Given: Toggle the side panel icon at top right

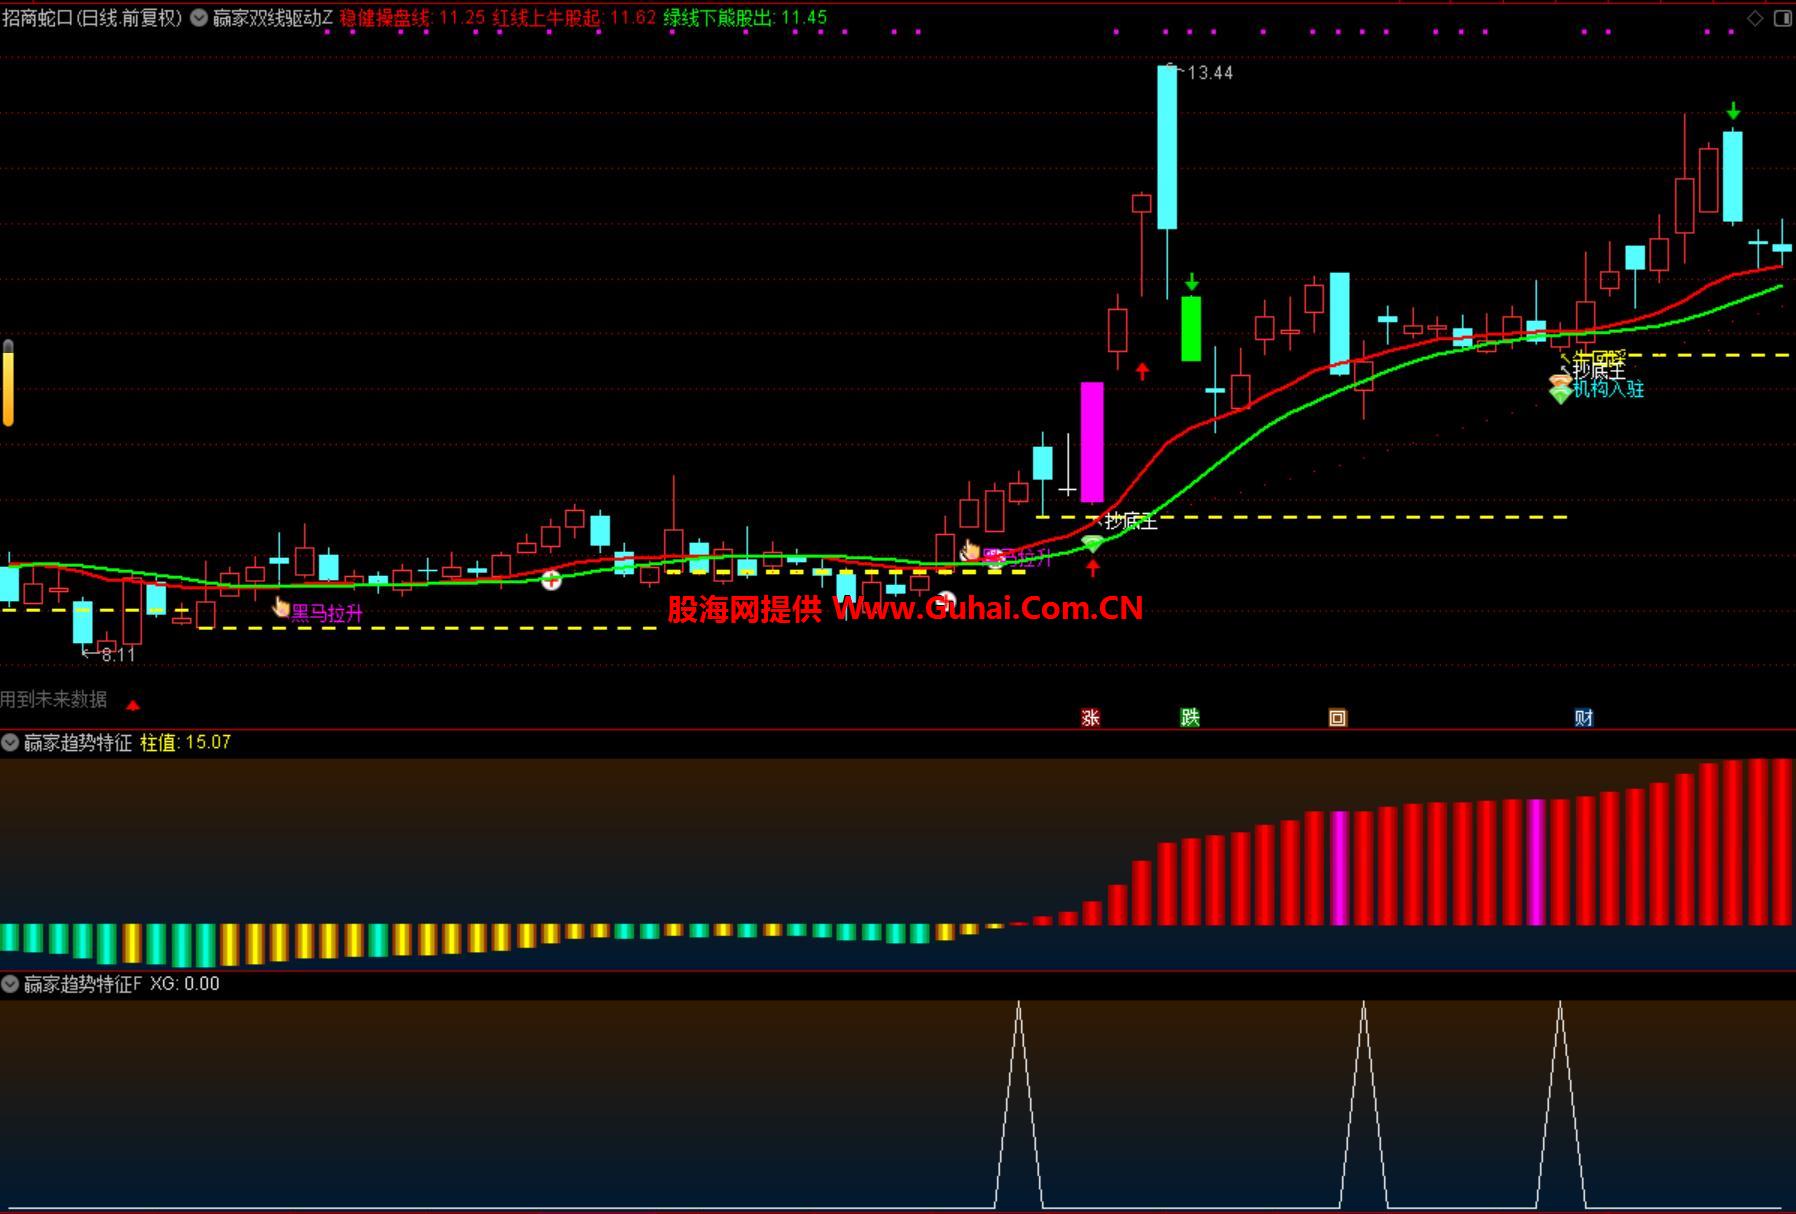Looking at the screenshot, I should tap(1782, 18).
